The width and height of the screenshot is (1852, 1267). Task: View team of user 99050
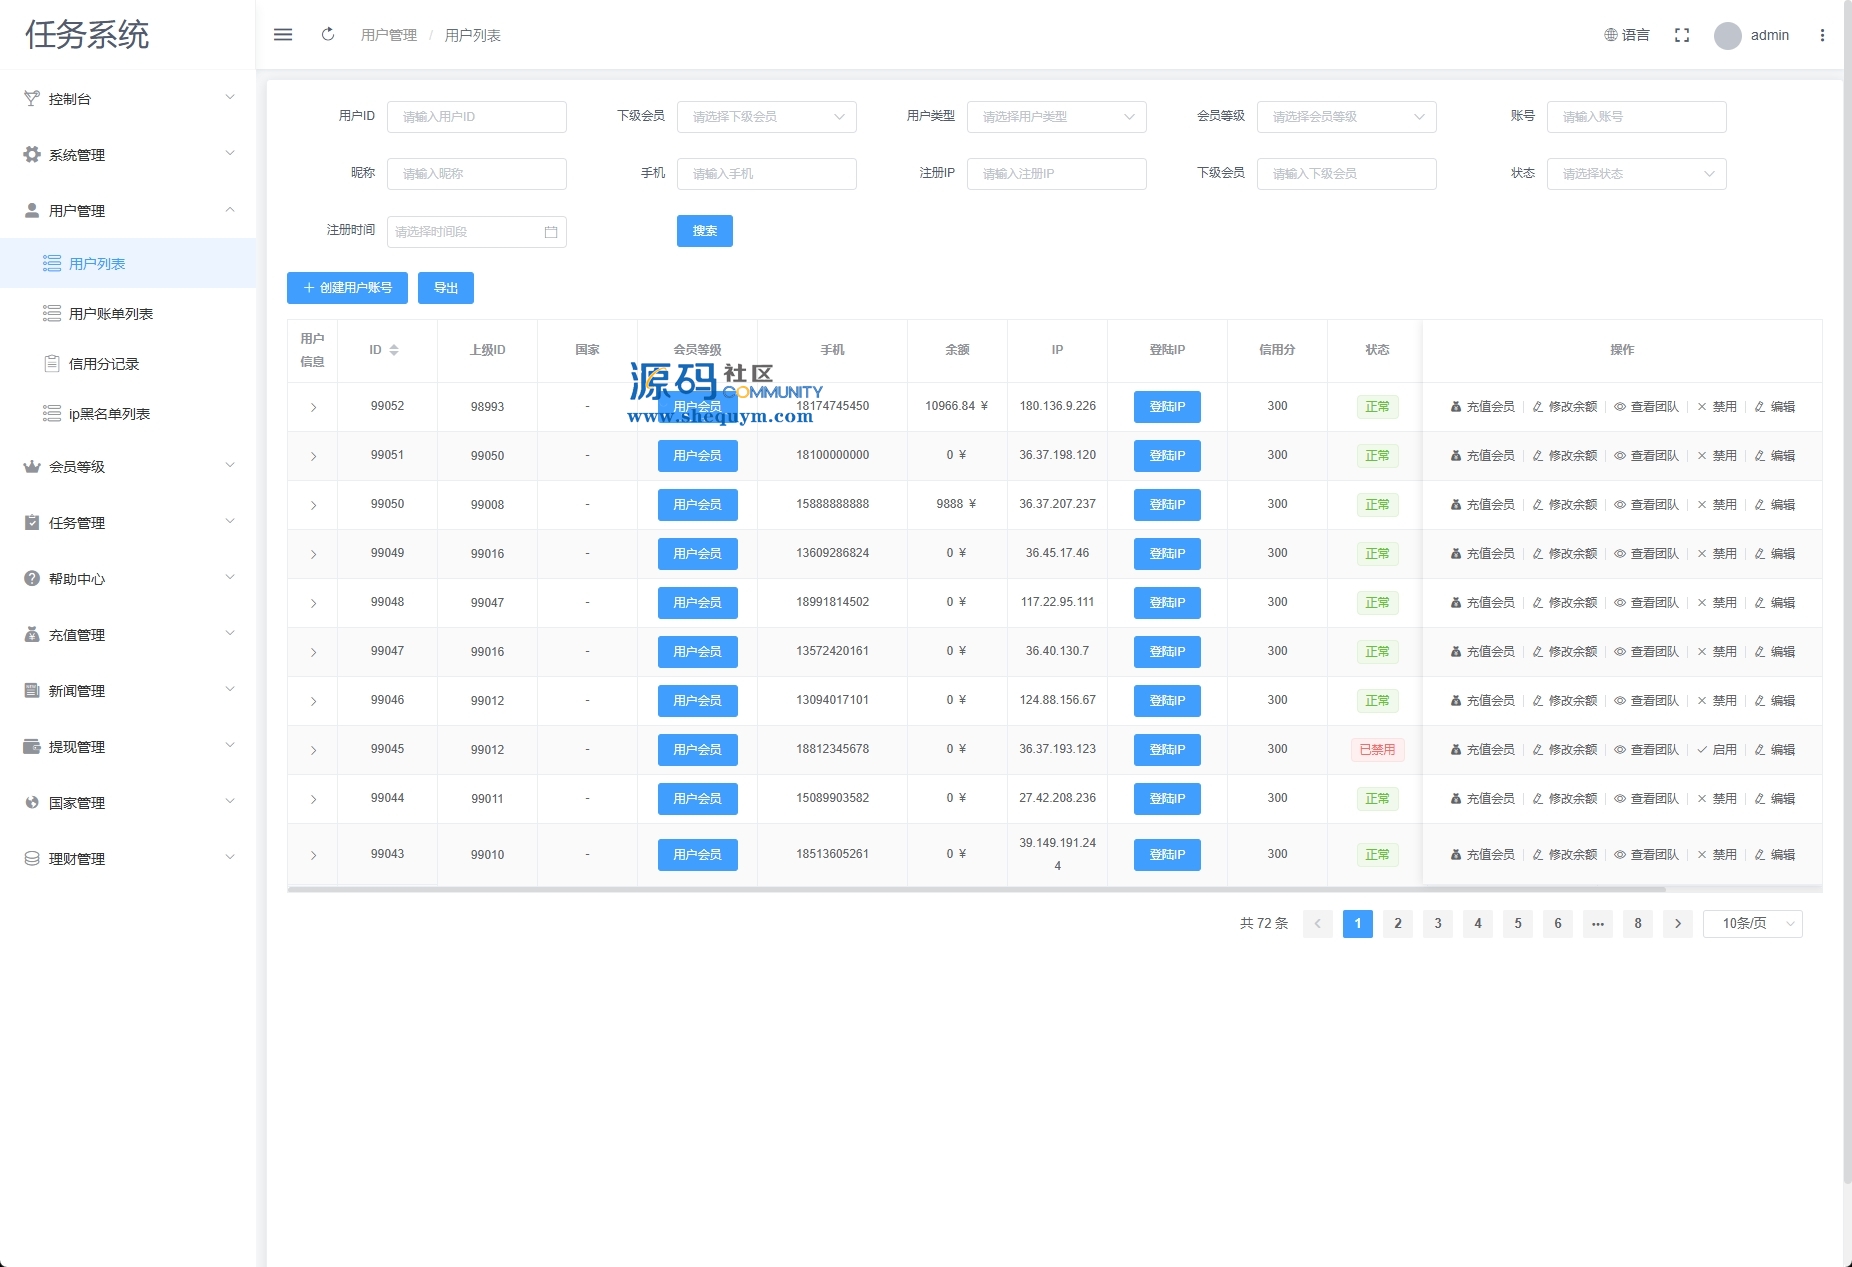pos(1646,505)
